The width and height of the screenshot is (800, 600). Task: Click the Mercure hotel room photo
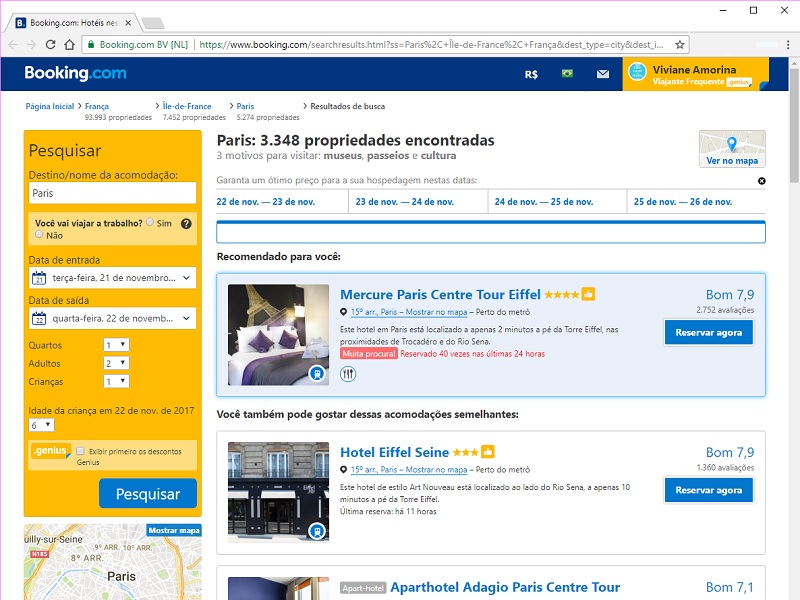(279, 335)
